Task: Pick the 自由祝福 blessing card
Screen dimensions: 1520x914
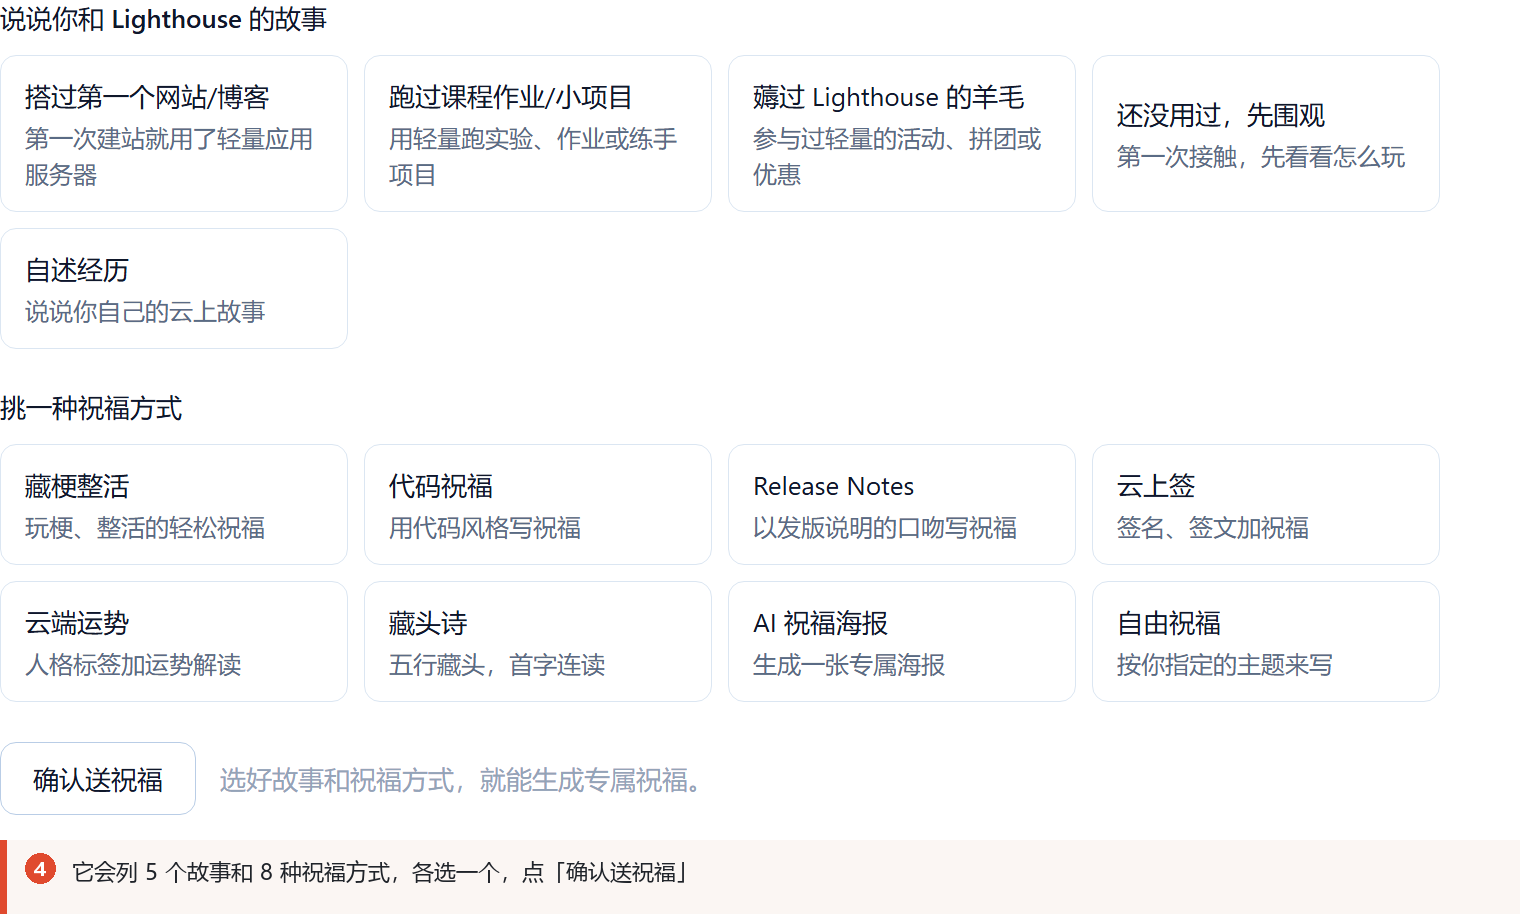Action: pyautogui.click(x=1266, y=642)
